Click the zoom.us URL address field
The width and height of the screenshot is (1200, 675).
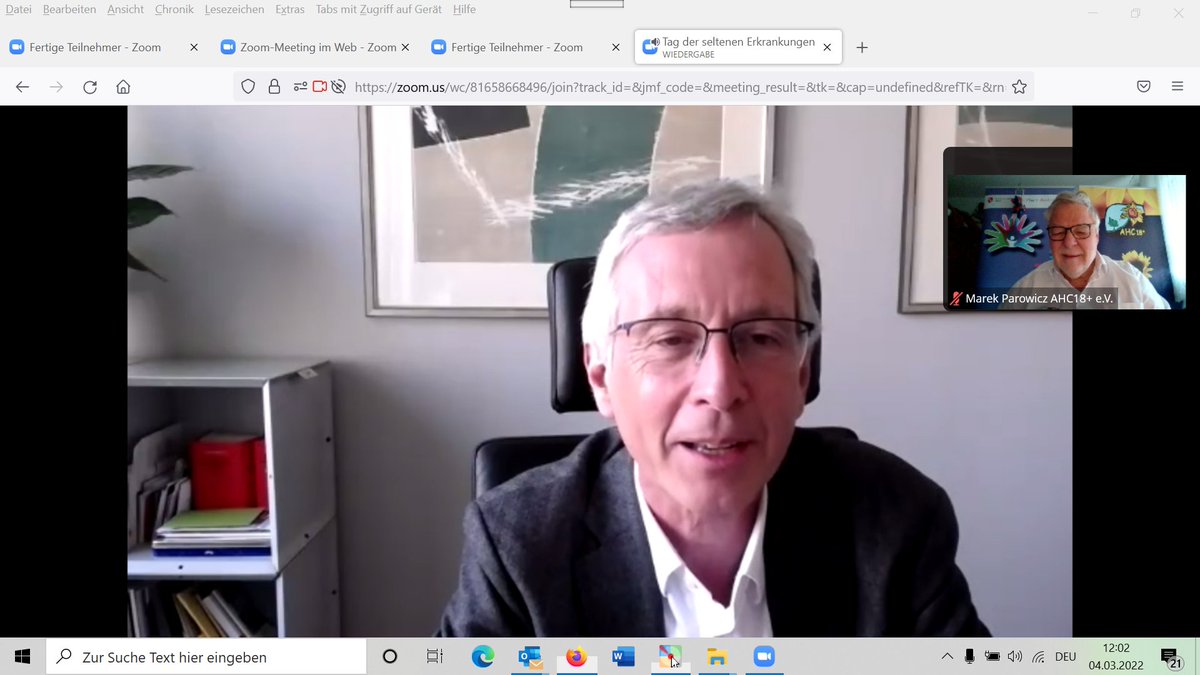point(679,87)
